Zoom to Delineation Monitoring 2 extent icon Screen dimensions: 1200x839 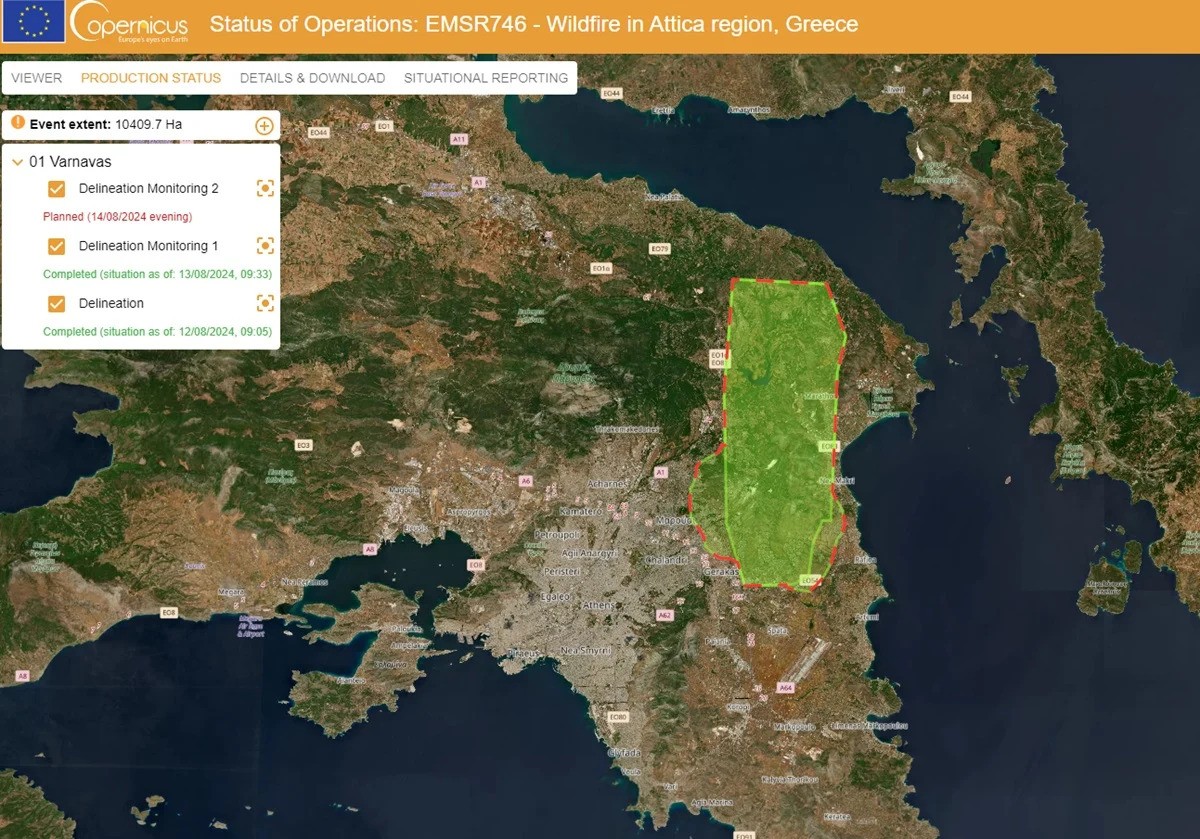(x=265, y=188)
